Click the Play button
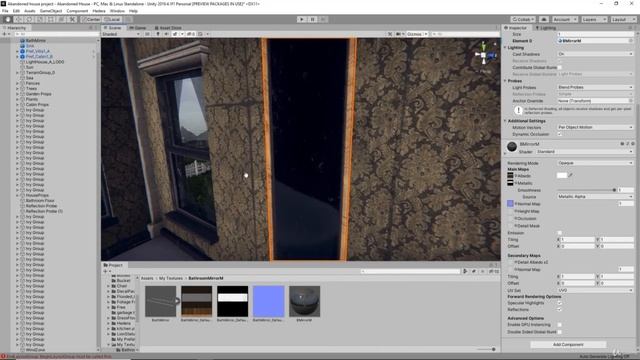 coord(302,19)
